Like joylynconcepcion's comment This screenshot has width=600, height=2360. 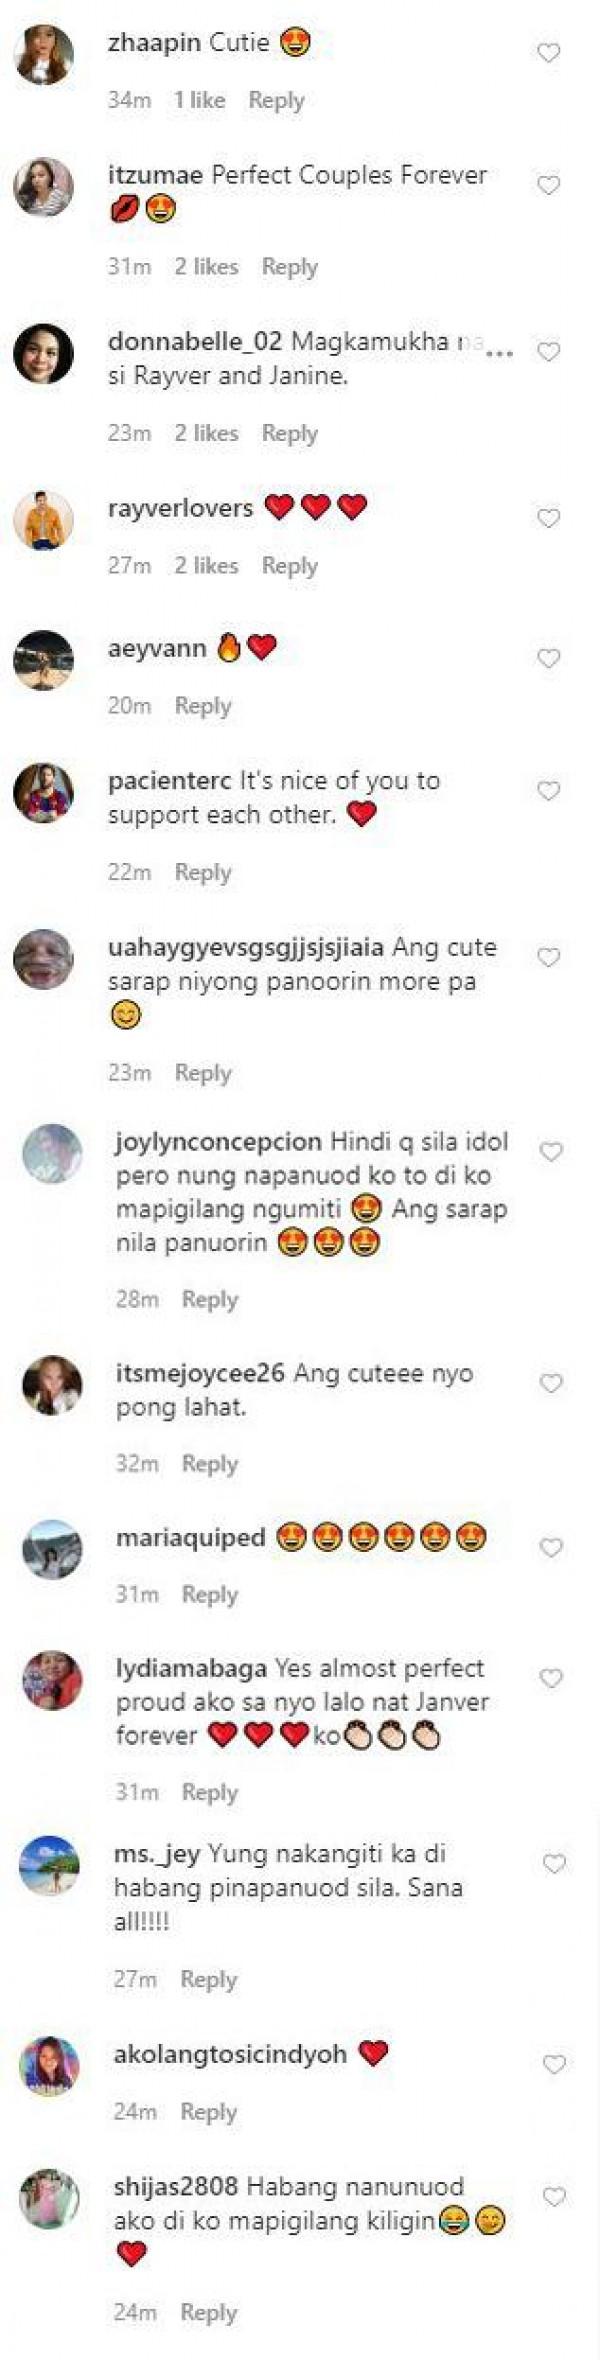point(551,1152)
